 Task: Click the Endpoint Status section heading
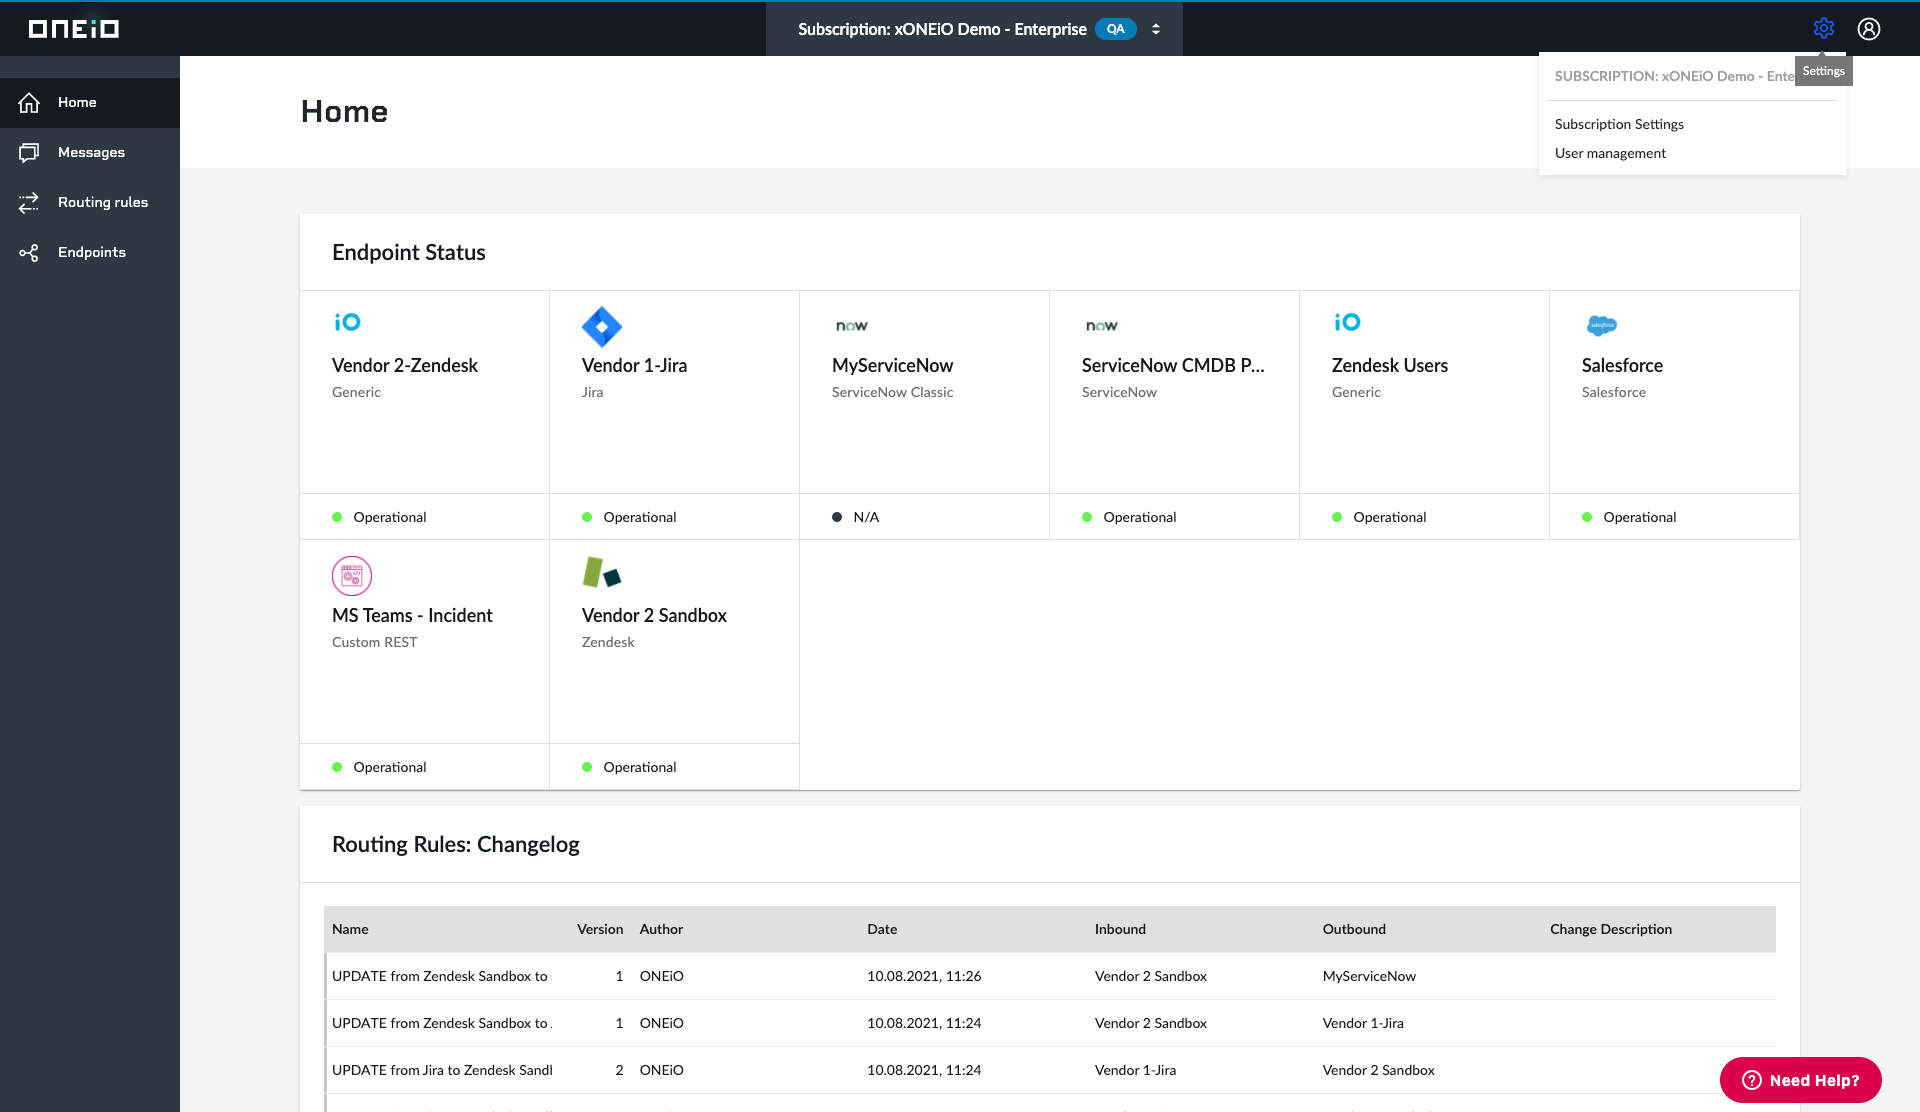tap(408, 252)
